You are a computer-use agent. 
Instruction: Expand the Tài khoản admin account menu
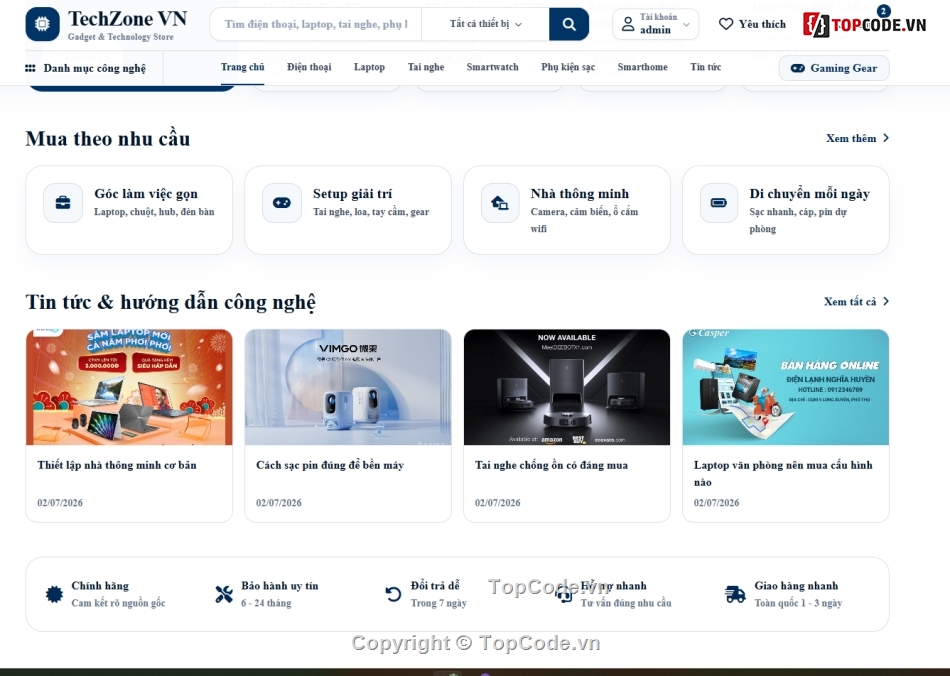click(656, 24)
